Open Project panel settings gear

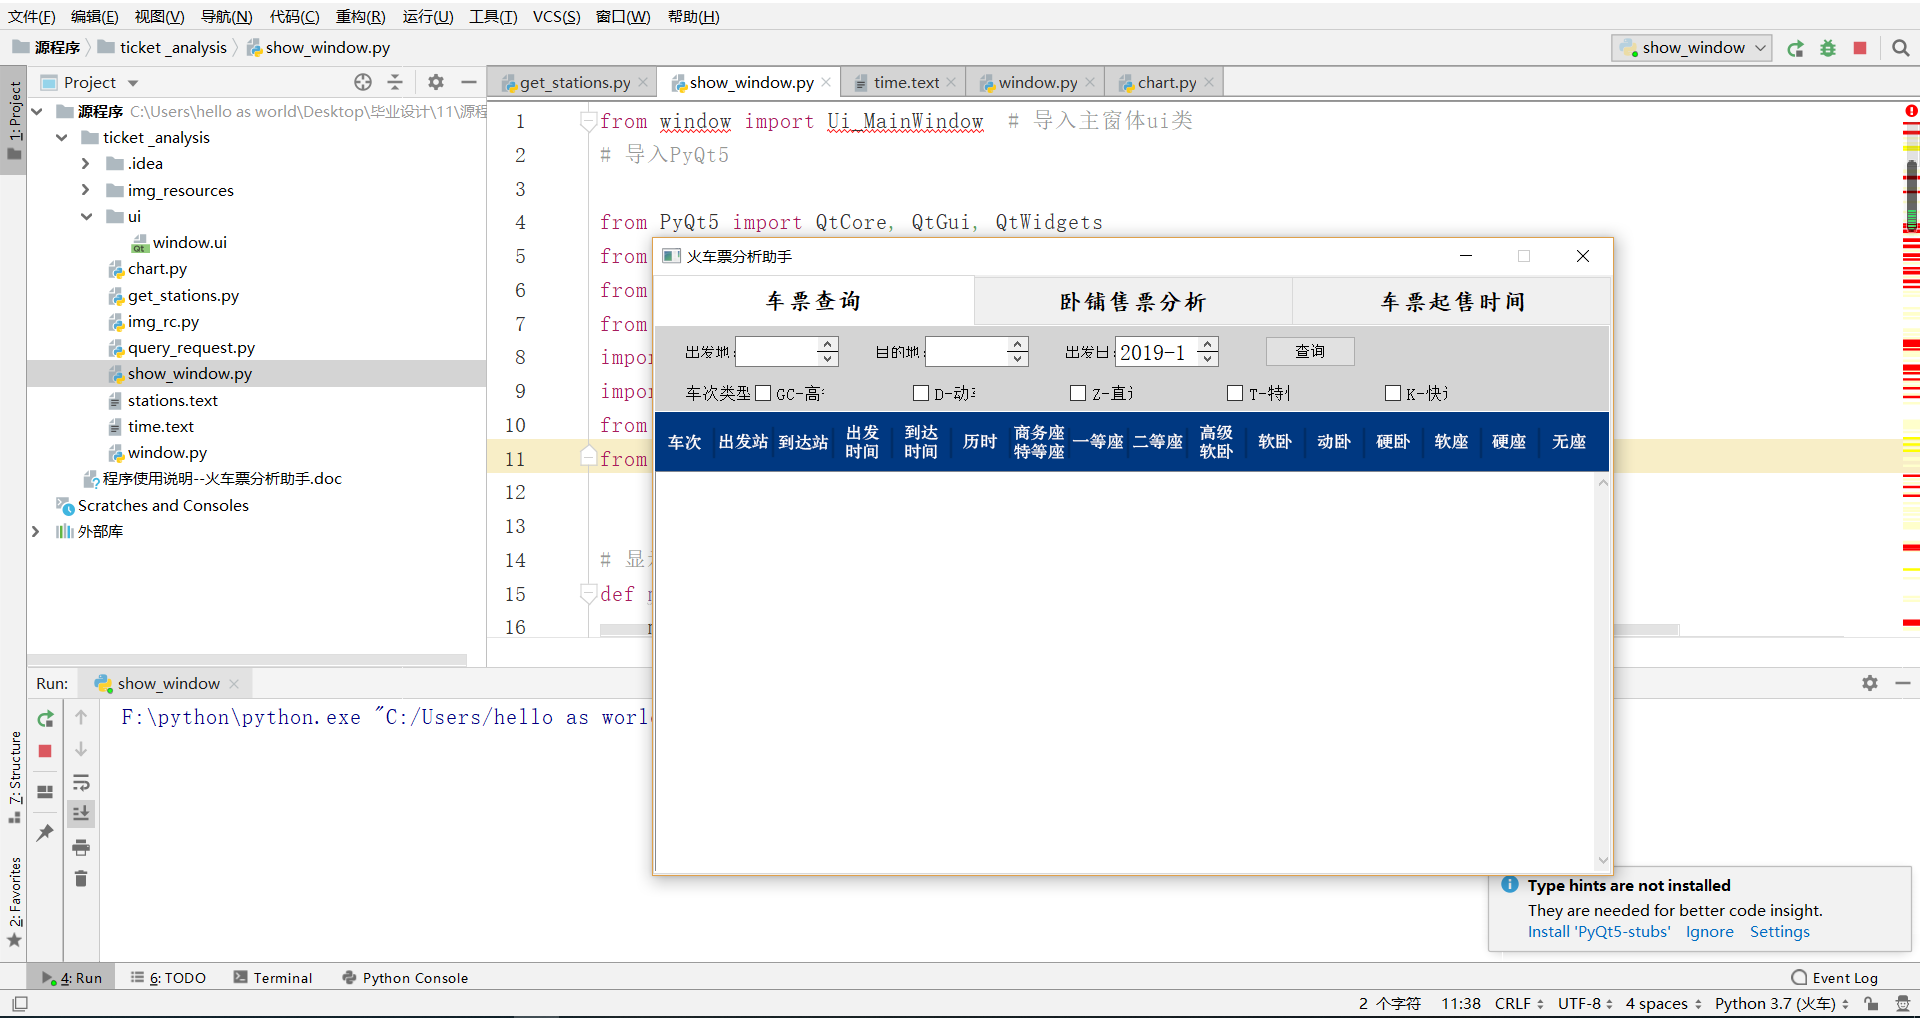pos(436,82)
